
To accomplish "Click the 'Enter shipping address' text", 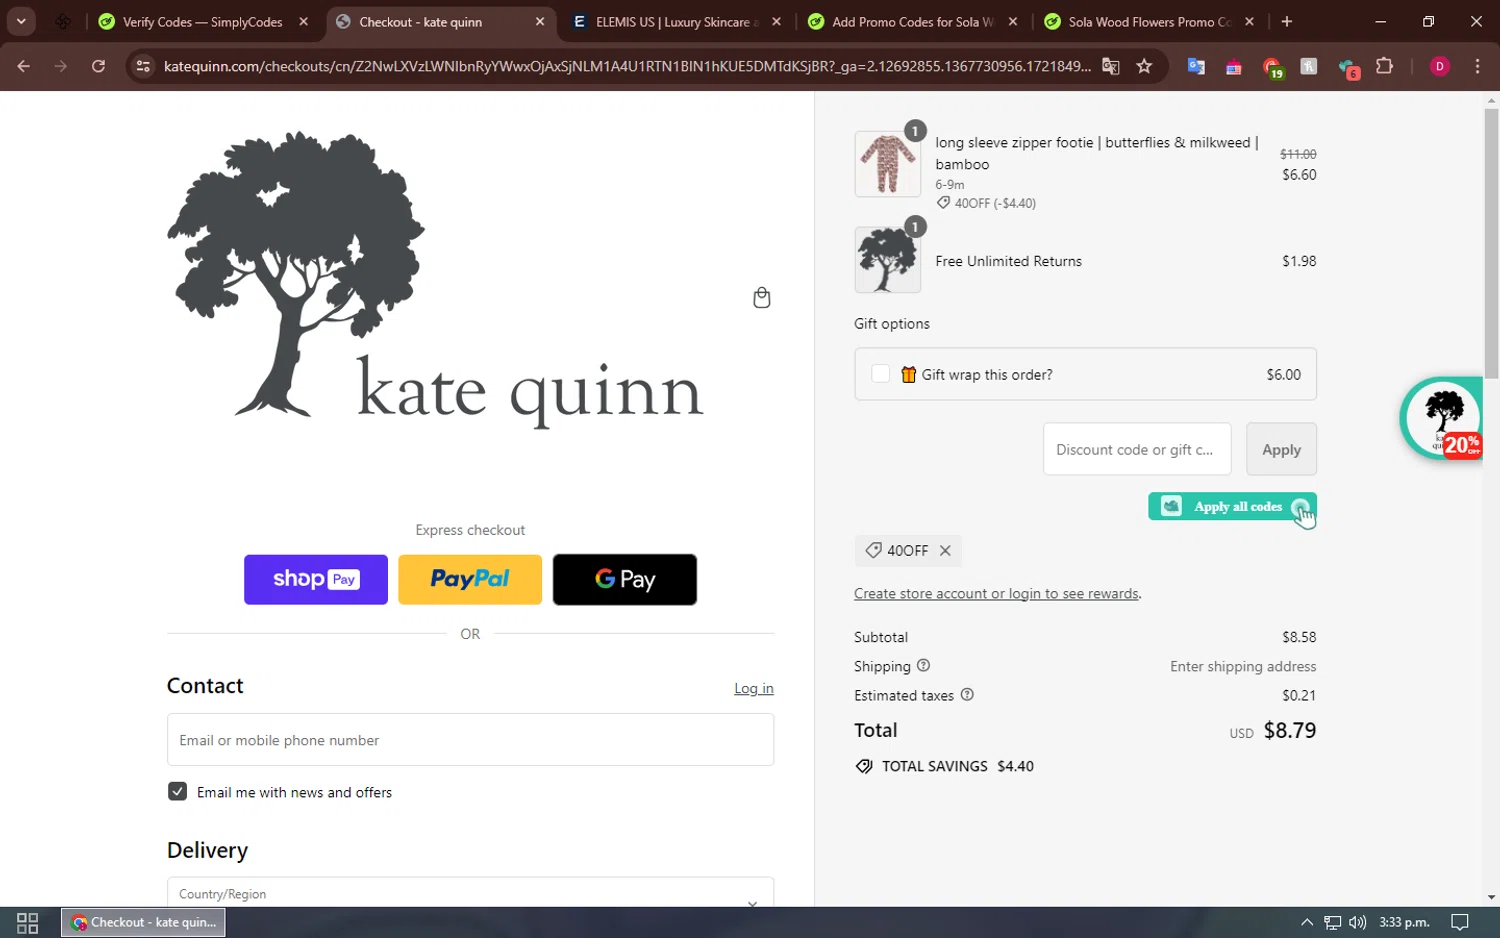I will (x=1243, y=667).
